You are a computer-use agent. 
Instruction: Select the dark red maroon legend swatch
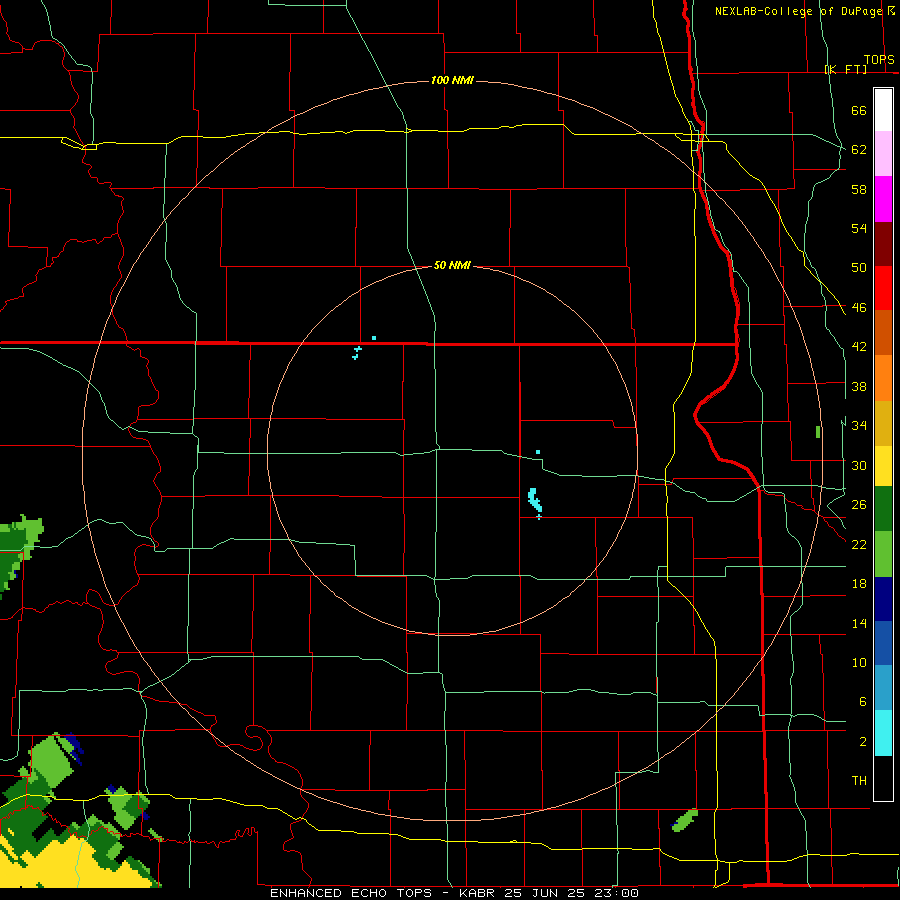tap(883, 244)
